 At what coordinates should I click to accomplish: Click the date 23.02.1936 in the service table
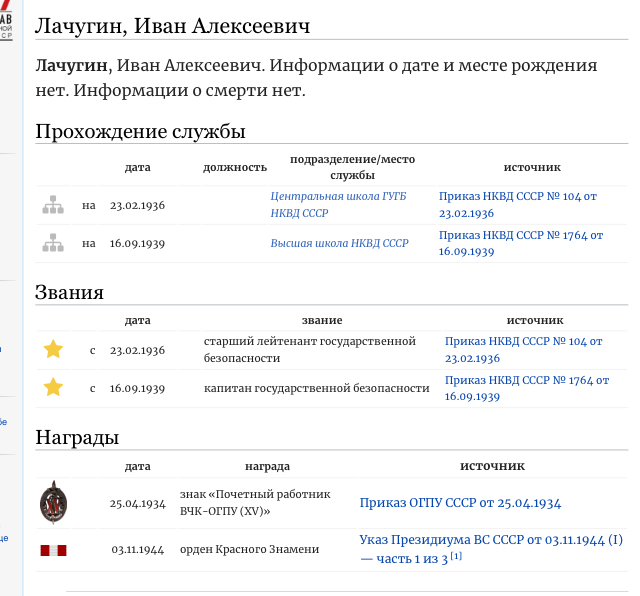[138, 205]
